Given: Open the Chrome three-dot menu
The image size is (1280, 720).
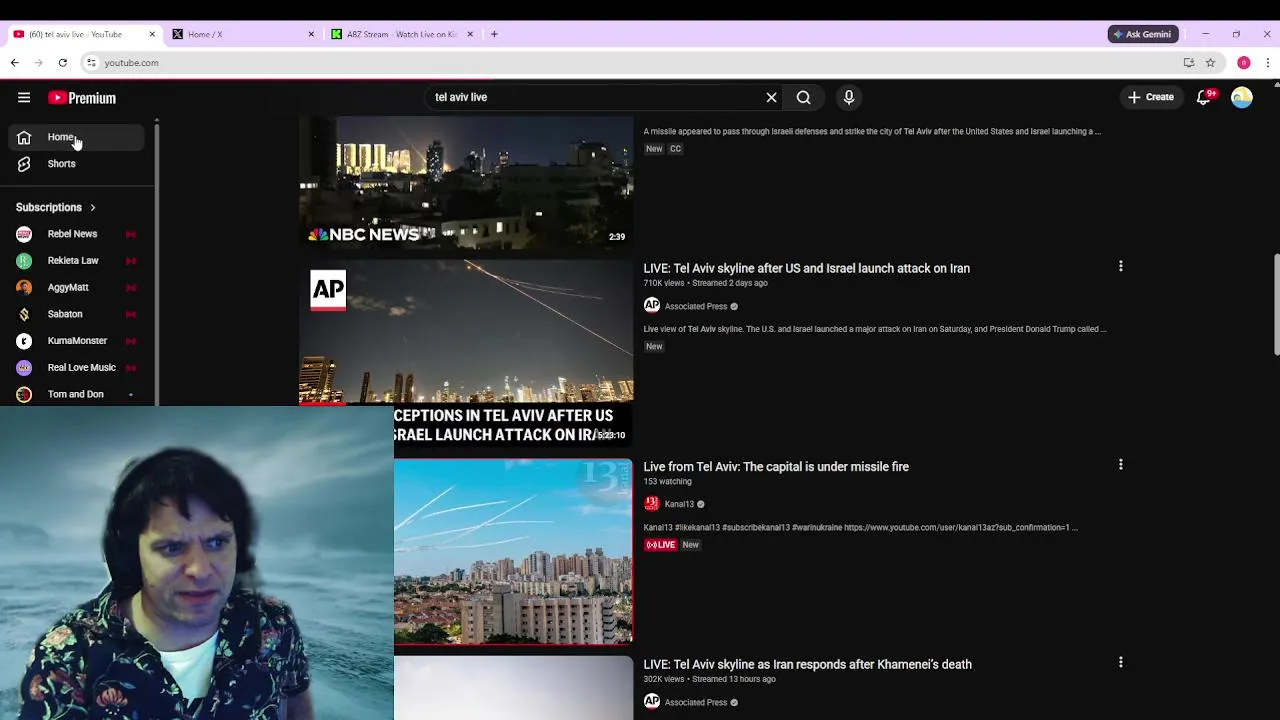Looking at the screenshot, I should tap(1267, 63).
